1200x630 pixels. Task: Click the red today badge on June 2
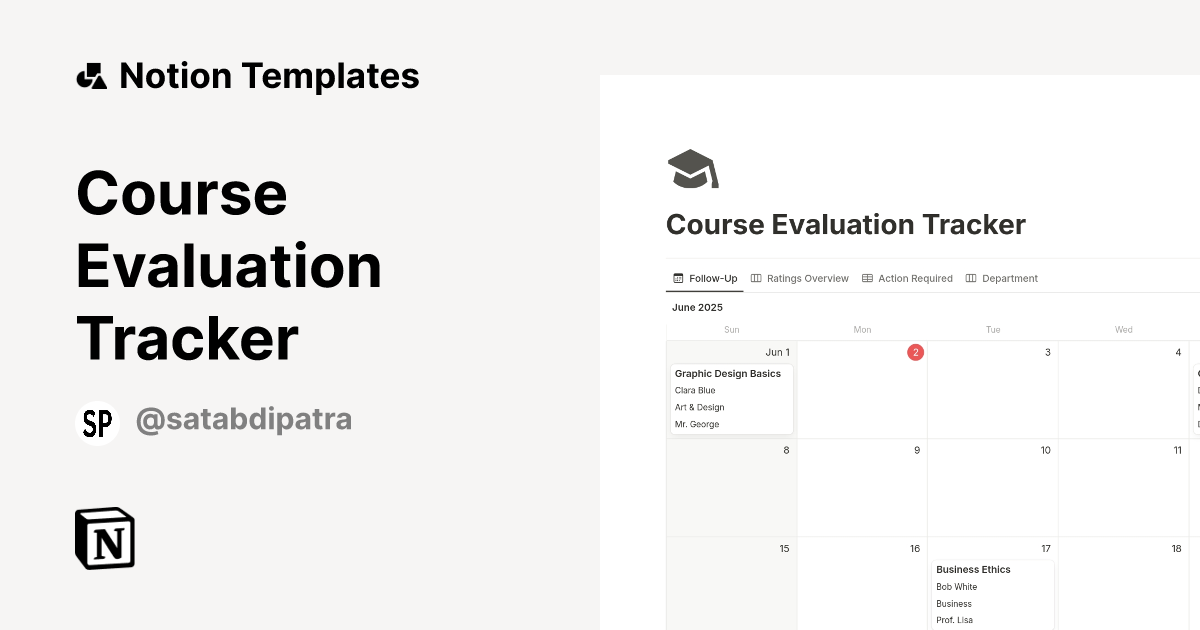[915, 351]
